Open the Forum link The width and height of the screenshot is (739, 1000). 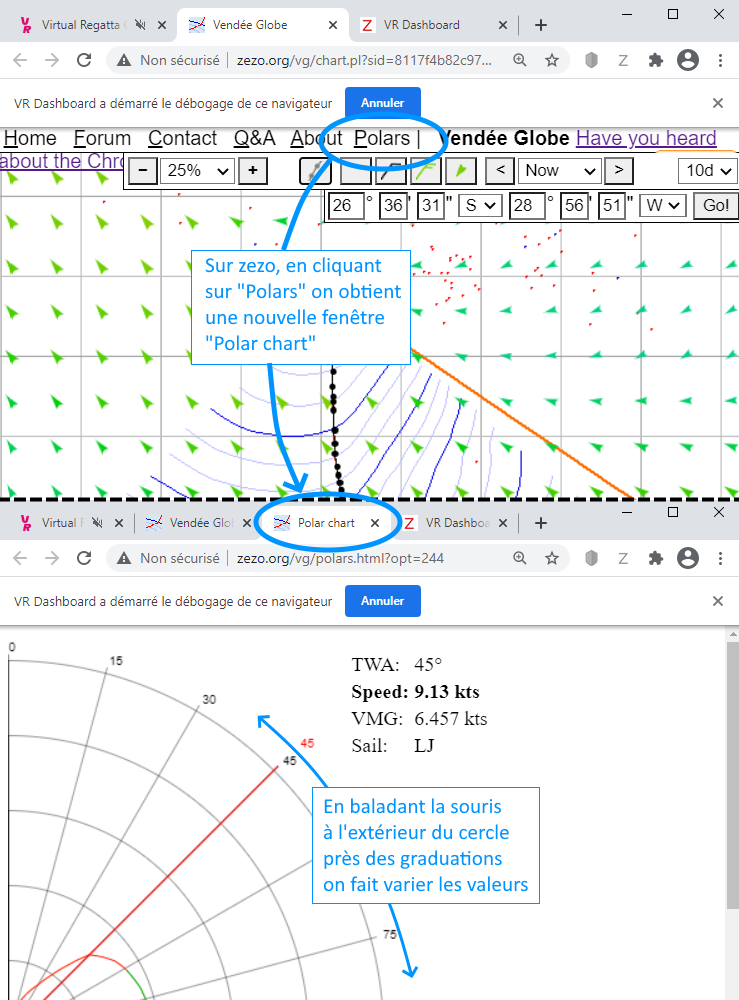tap(102, 139)
